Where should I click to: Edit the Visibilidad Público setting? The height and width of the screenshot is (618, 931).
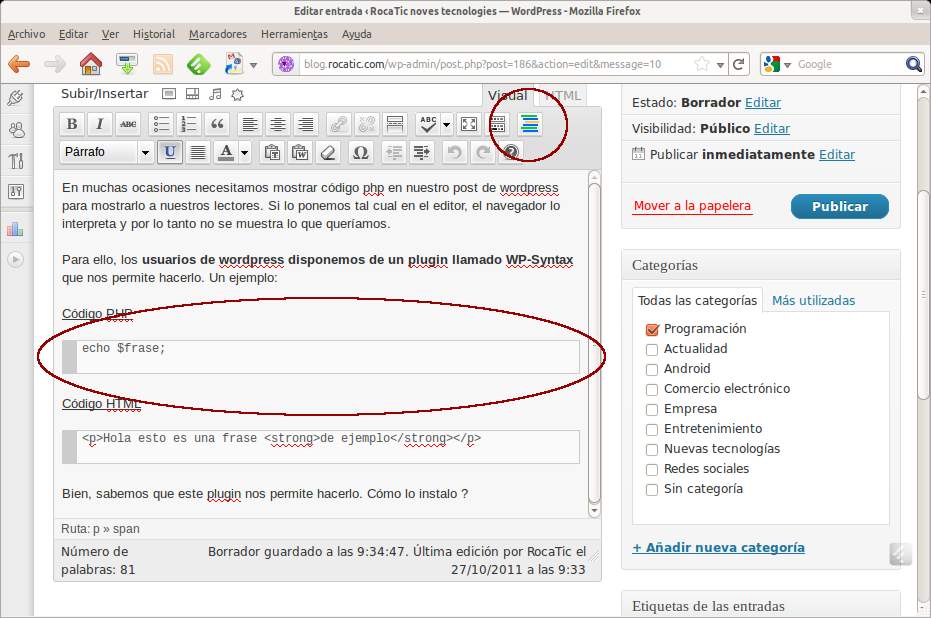[x=772, y=129]
